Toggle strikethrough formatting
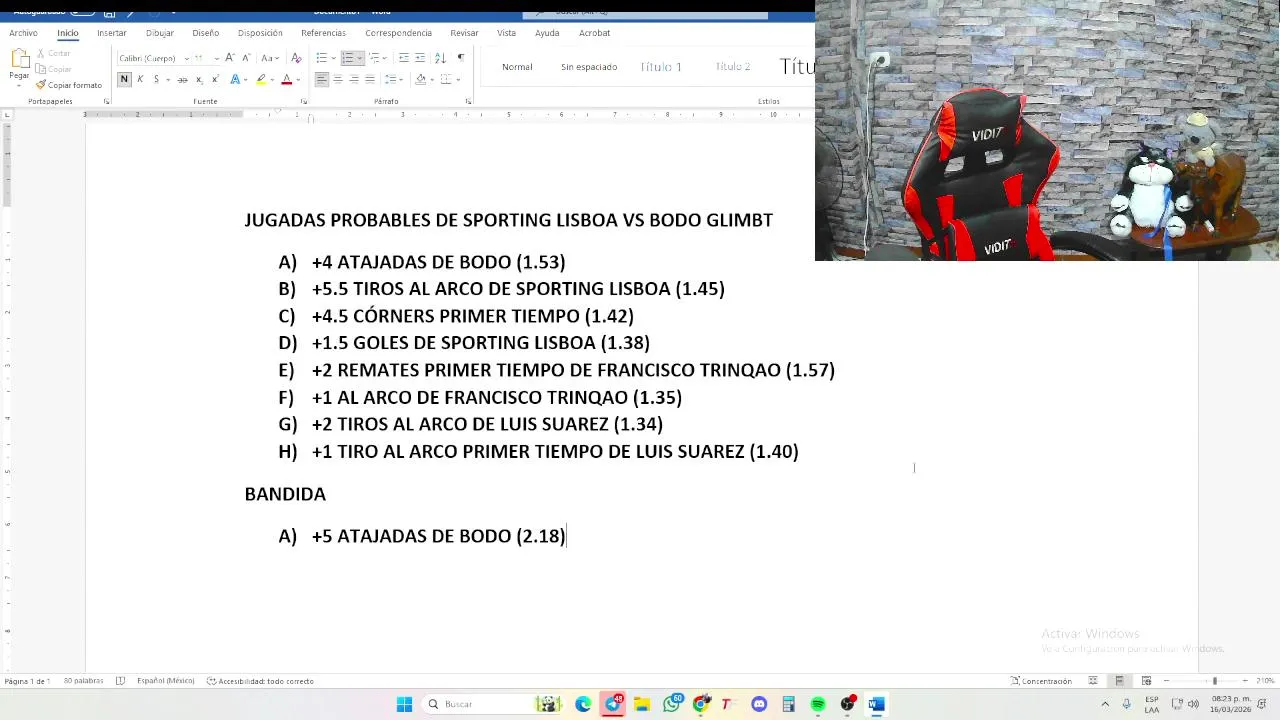 [183, 79]
